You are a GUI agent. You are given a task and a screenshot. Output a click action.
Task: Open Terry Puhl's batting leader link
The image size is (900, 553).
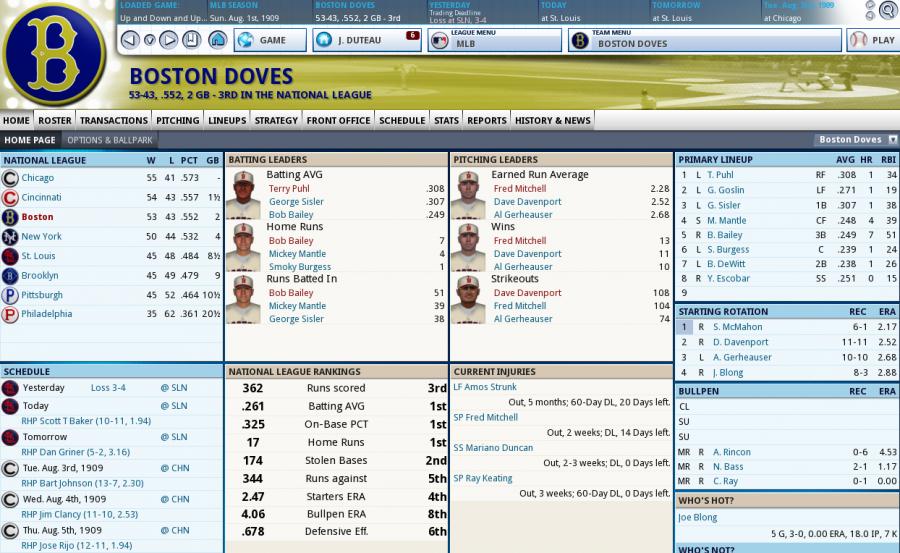(289, 188)
